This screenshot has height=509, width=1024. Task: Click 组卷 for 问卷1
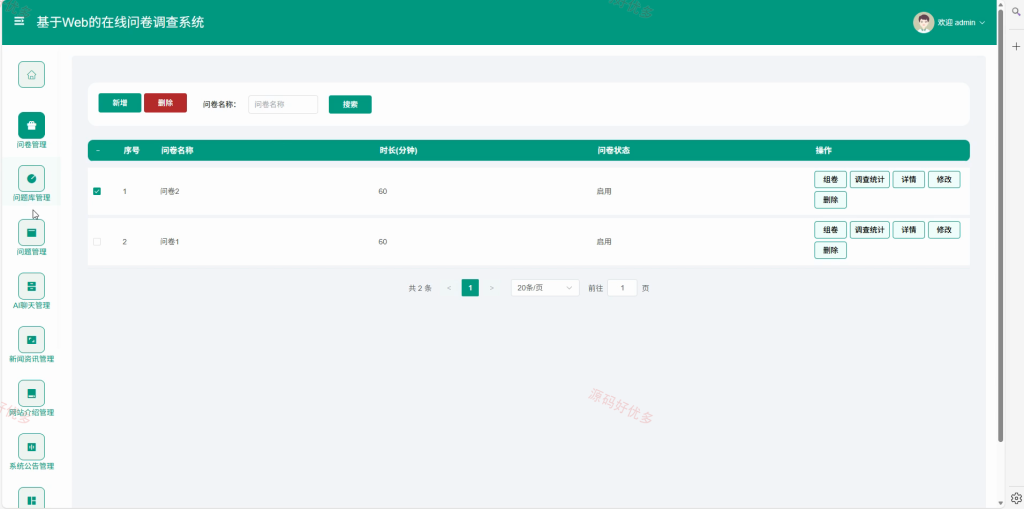coord(830,230)
